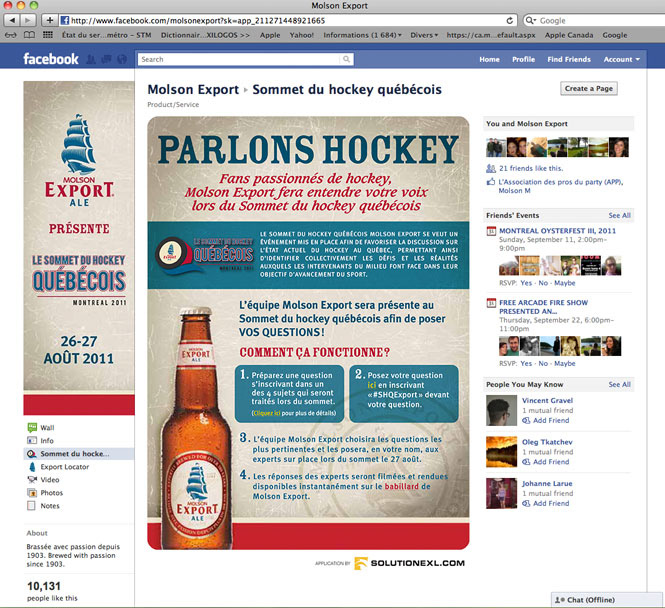The image size is (665, 608).
Task: Go to Find Friends in navigation
Action: coord(569,60)
